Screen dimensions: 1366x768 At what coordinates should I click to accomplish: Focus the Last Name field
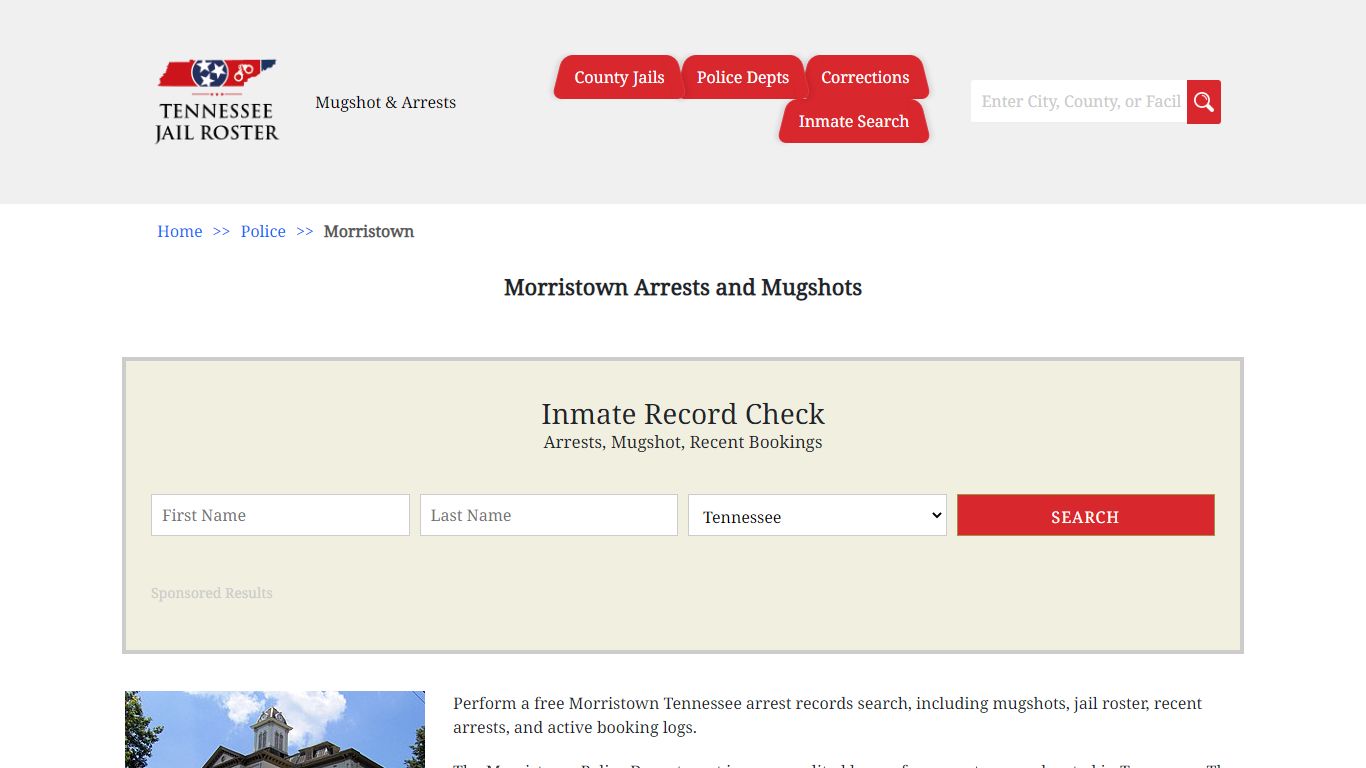tap(549, 515)
